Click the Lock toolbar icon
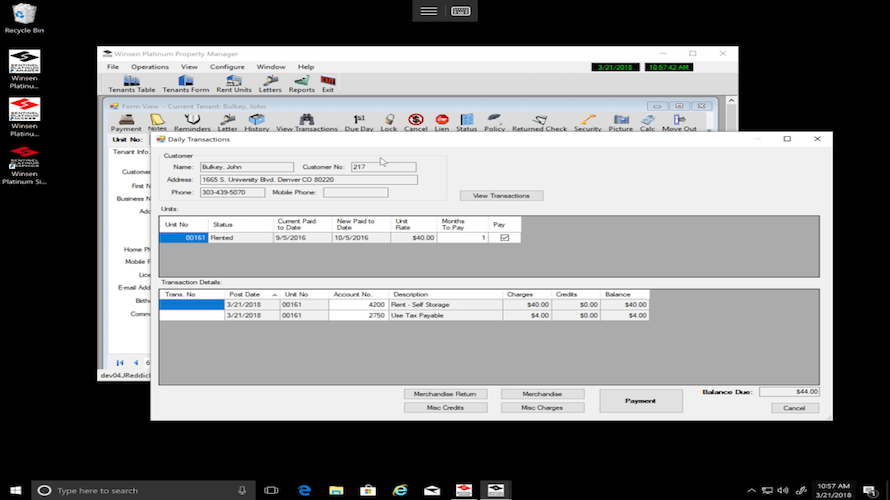890x500 pixels. pos(389,123)
